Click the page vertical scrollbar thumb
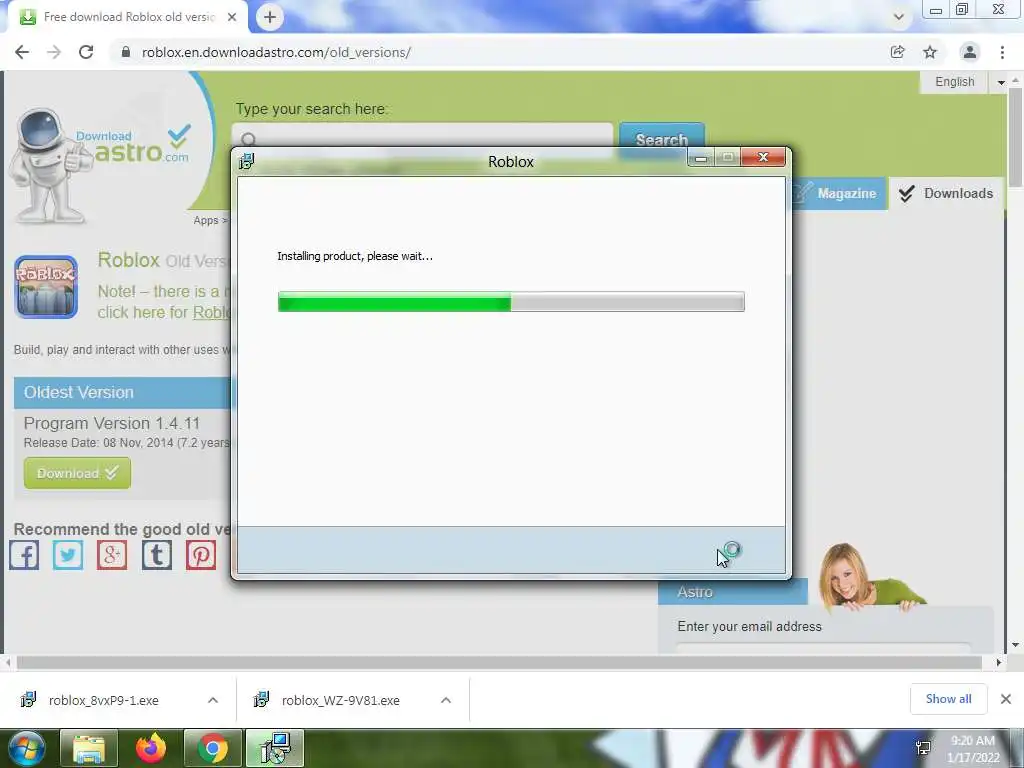This screenshot has height=768, width=1024. tap(1015, 136)
